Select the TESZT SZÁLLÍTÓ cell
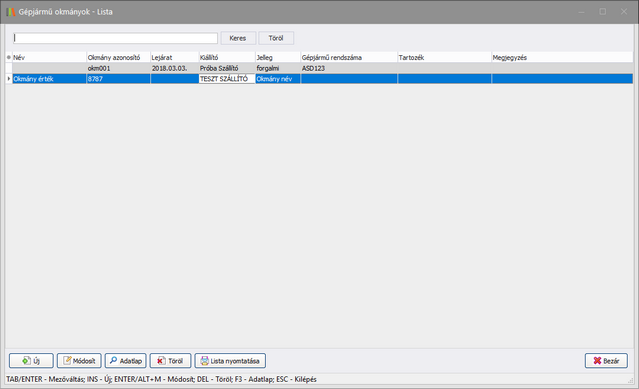 coord(227,79)
